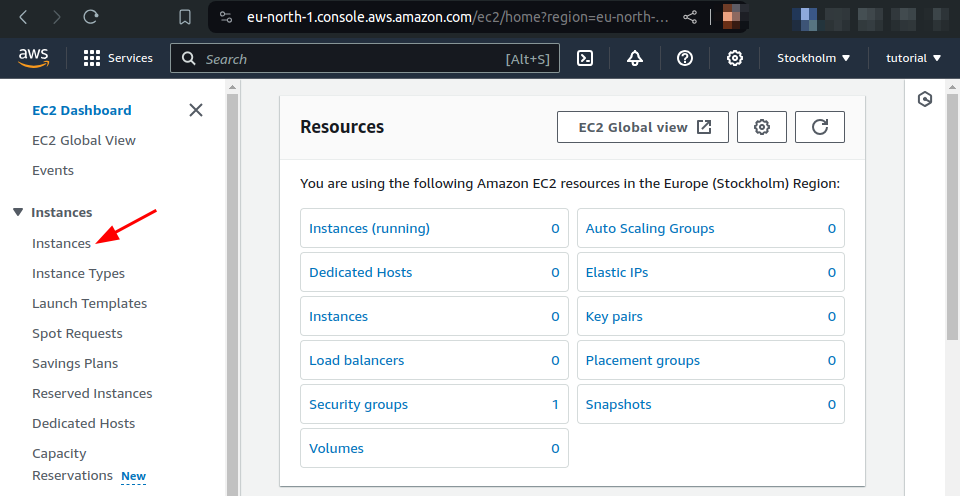This screenshot has width=960, height=496.
Task: Open the help question mark icon
Action: (684, 58)
